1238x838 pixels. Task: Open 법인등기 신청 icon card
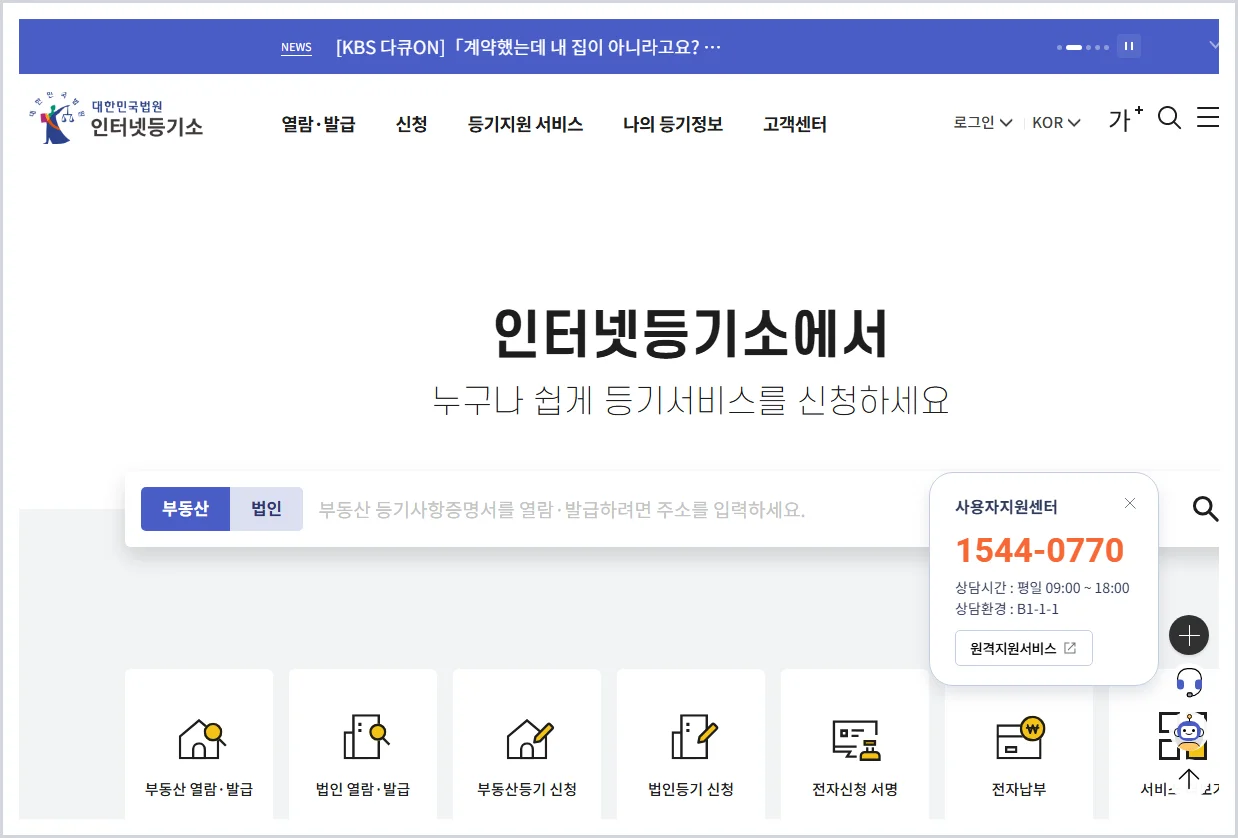pos(691,743)
